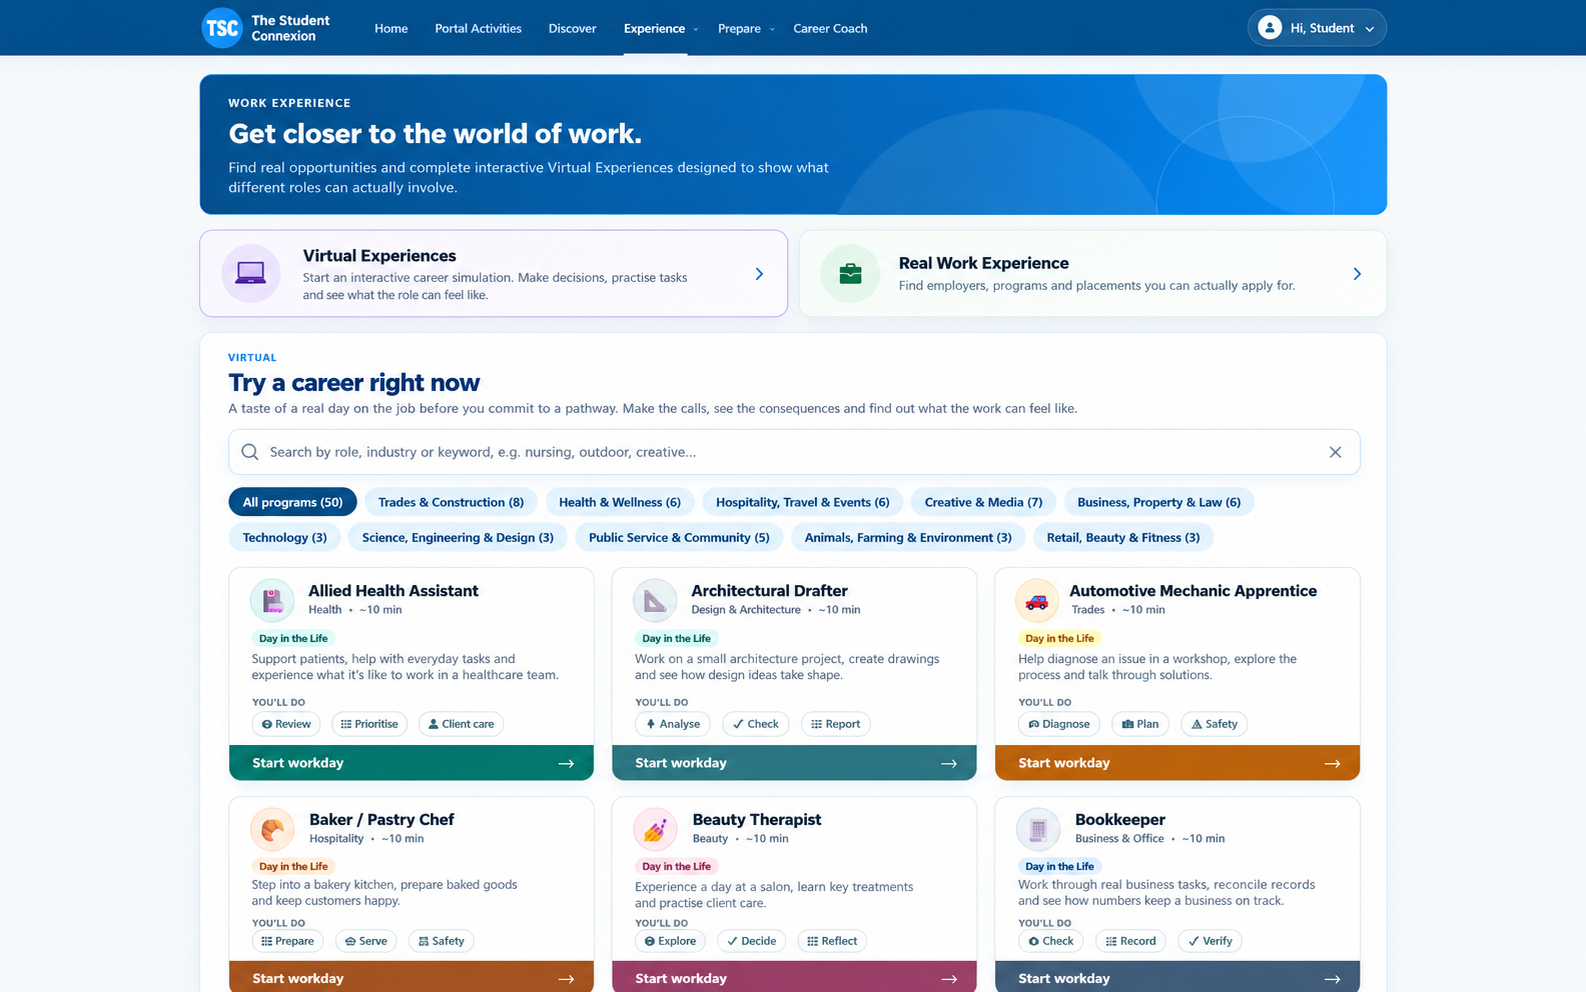Click arrow on Bookkeeper Start workday bar

[x=1332, y=979]
